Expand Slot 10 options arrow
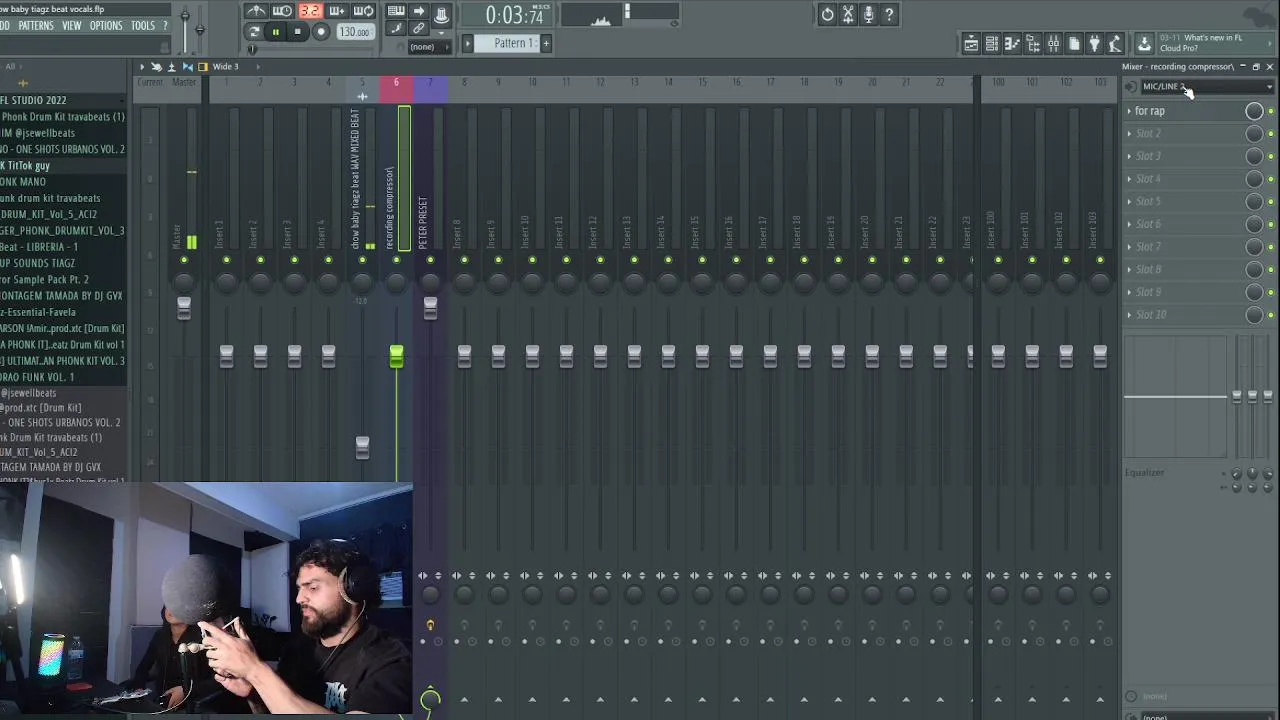The width and height of the screenshot is (1280, 720). (1129, 315)
